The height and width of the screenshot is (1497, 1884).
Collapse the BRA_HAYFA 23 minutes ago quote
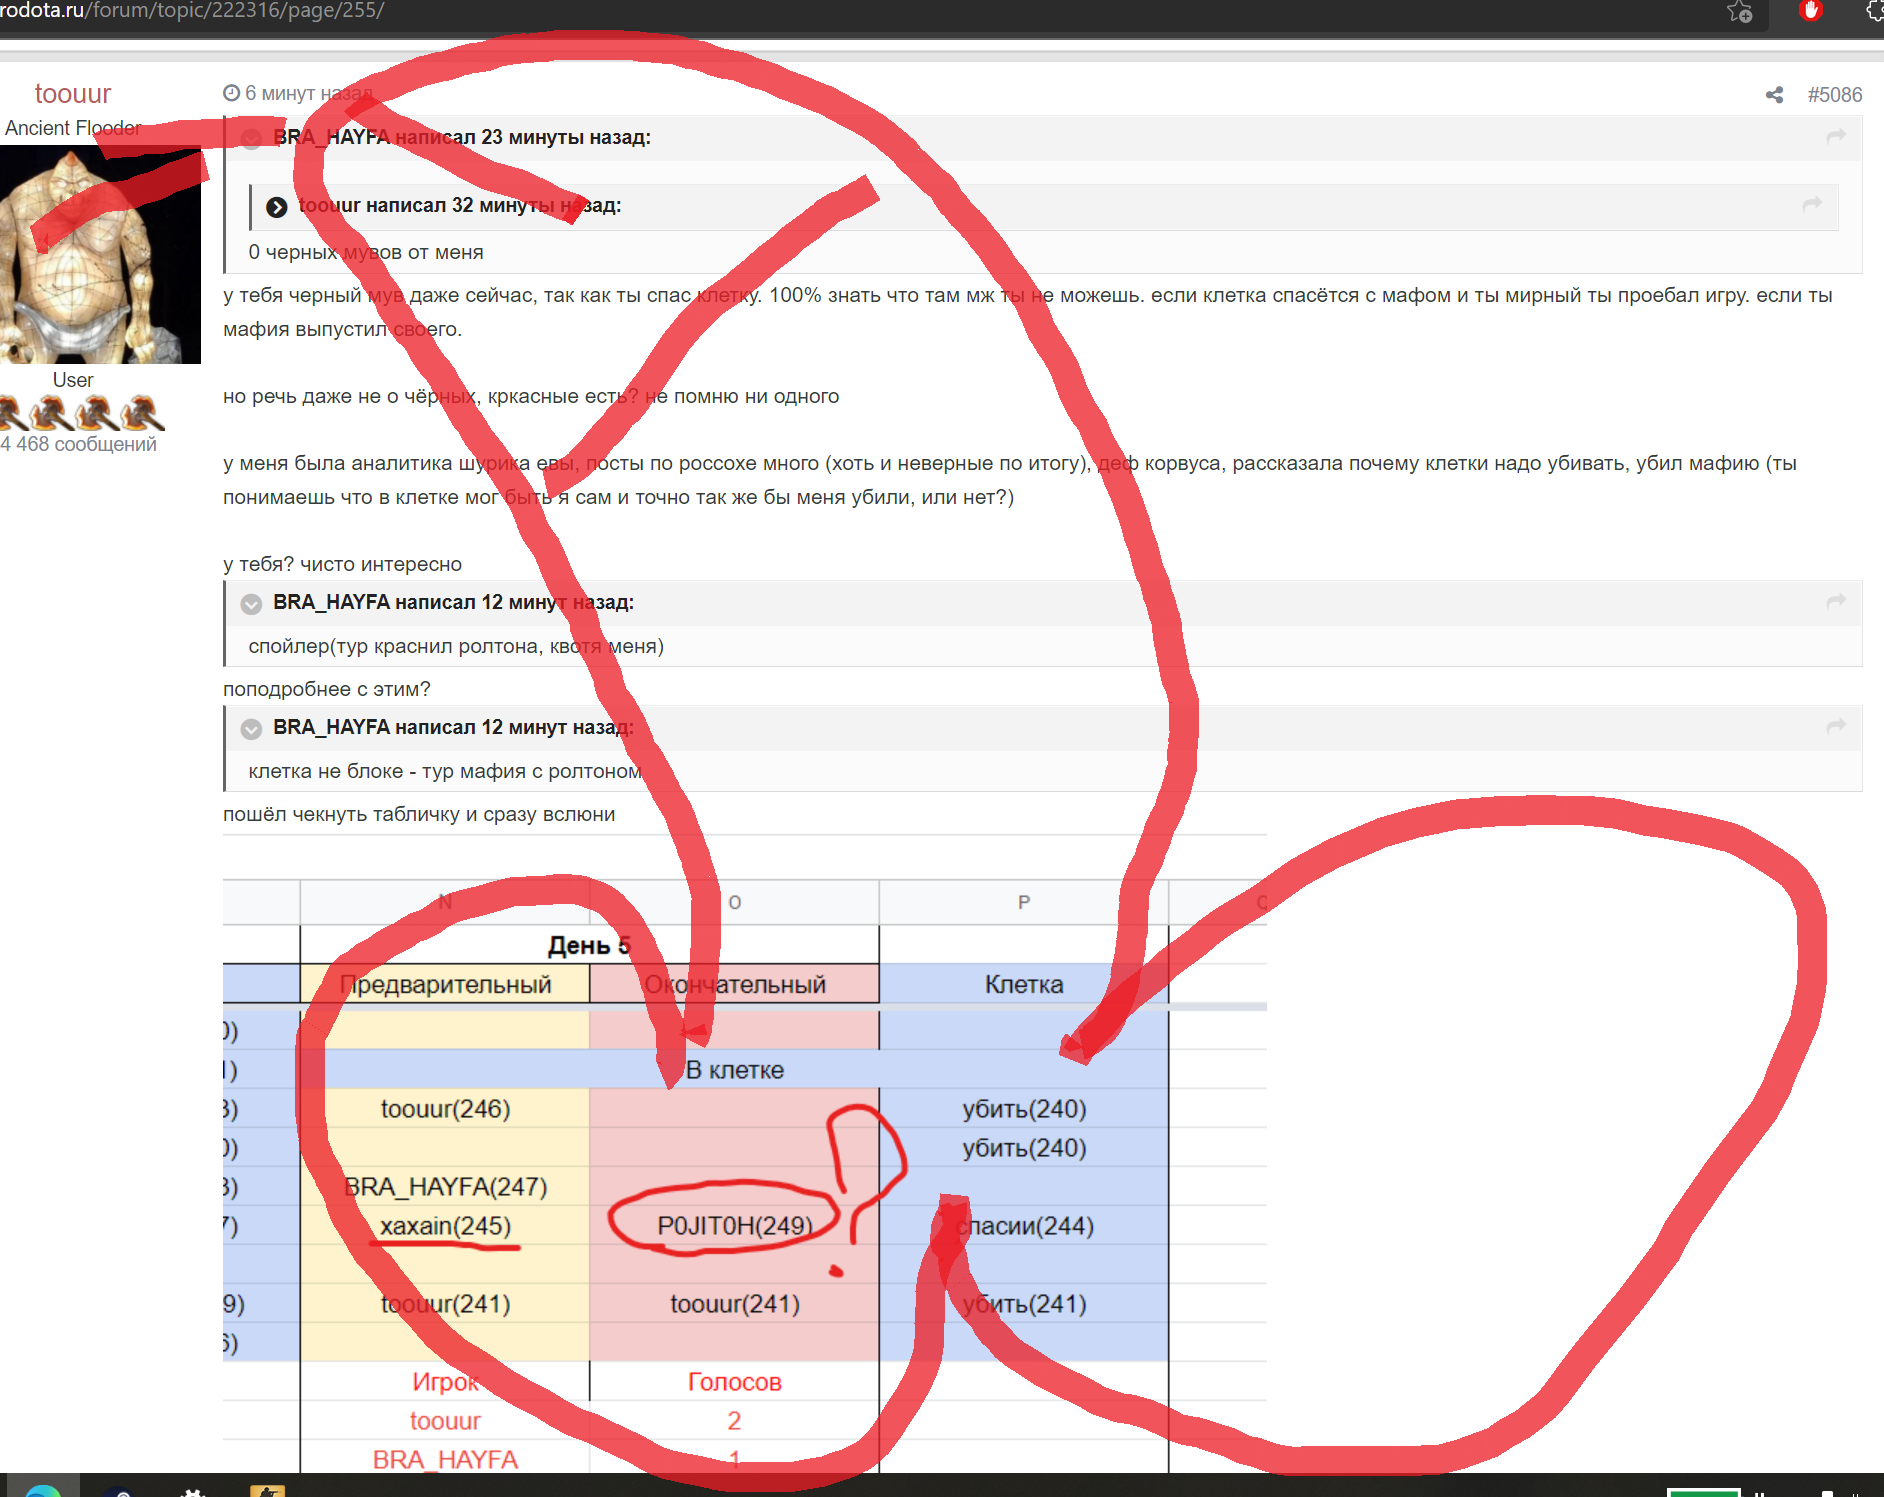[251, 138]
